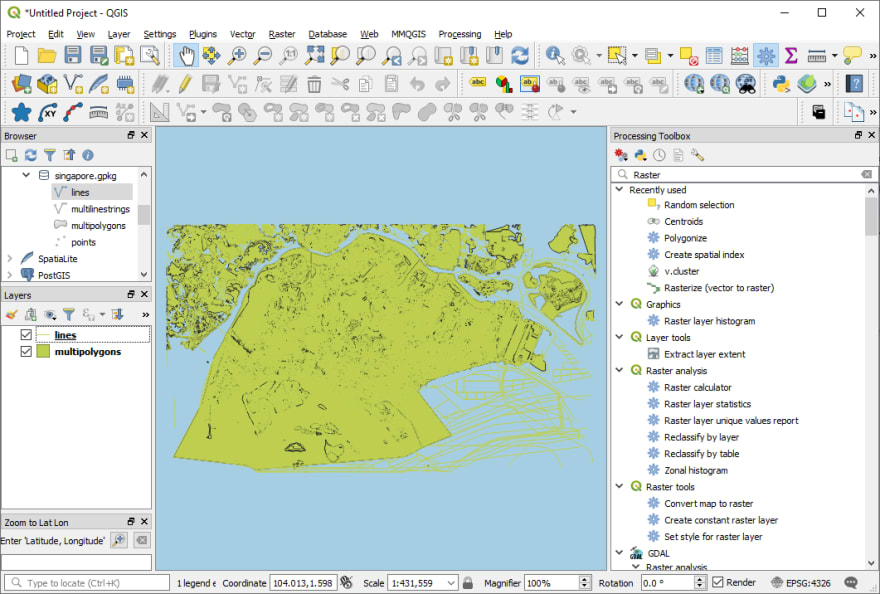Open the Project menu

pos(21,34)
